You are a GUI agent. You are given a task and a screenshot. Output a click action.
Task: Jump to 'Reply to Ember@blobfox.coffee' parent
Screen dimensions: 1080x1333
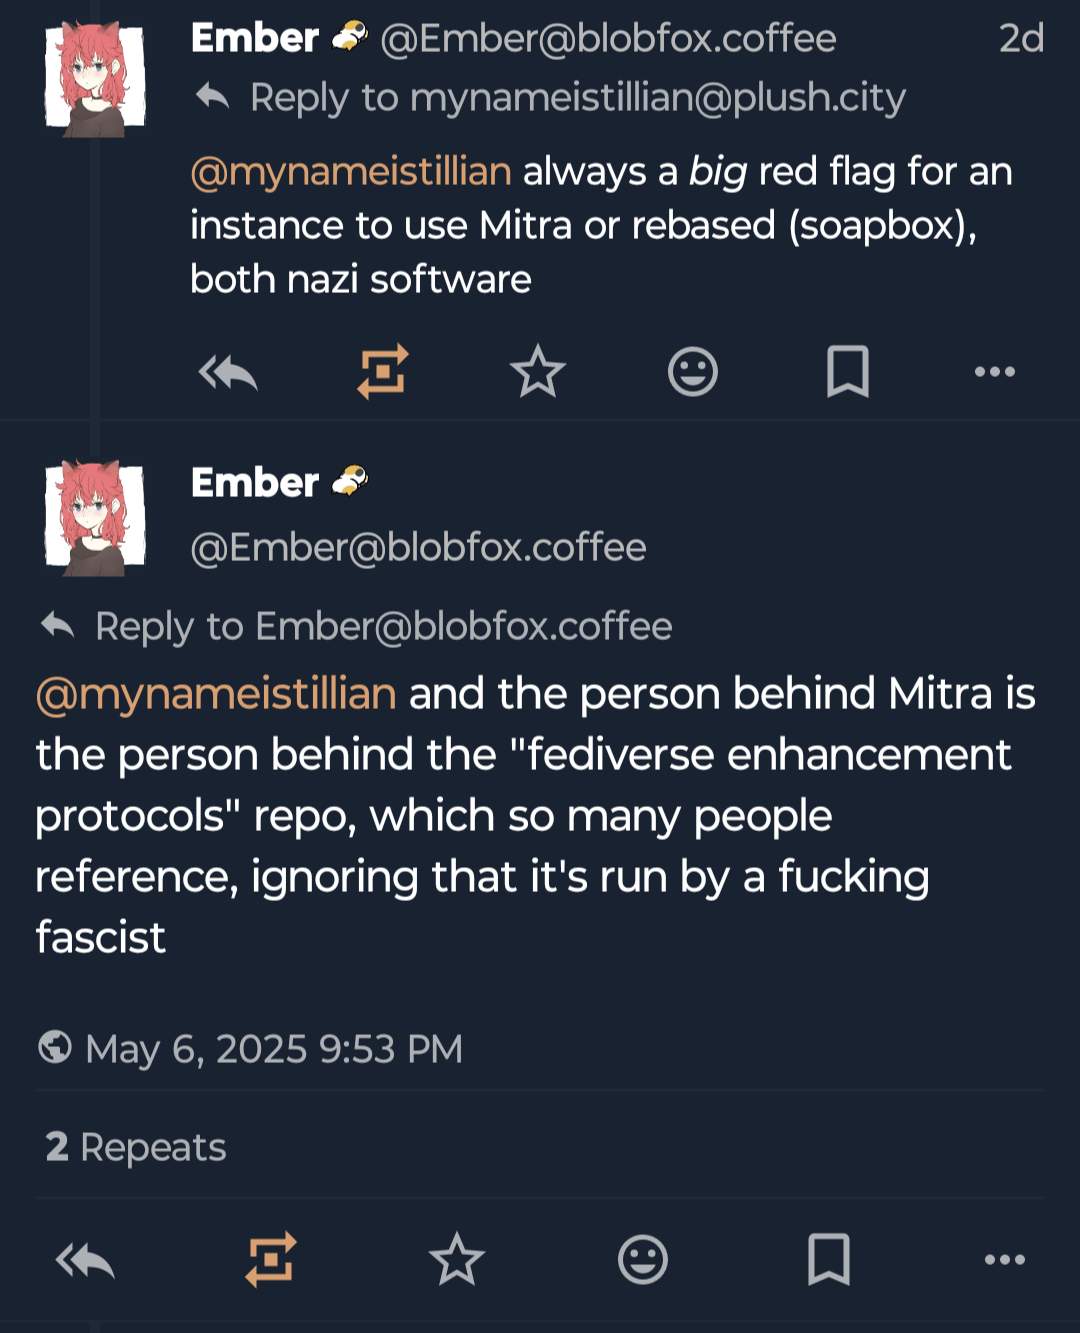(383, 627)
